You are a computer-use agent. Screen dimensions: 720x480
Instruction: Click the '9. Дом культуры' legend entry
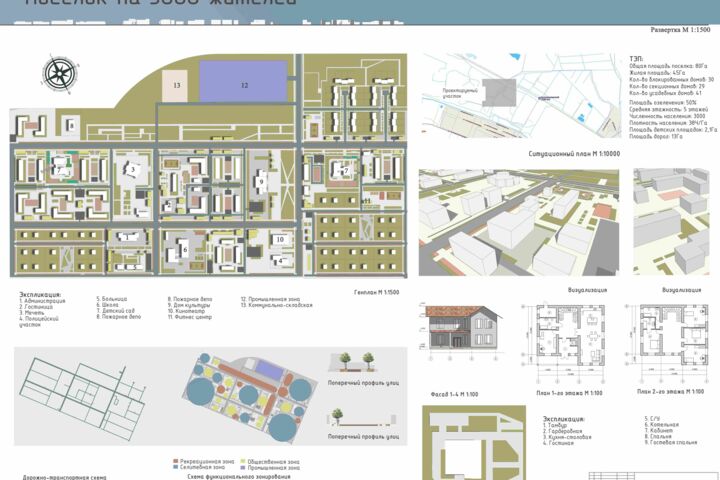tap(189, 305)
